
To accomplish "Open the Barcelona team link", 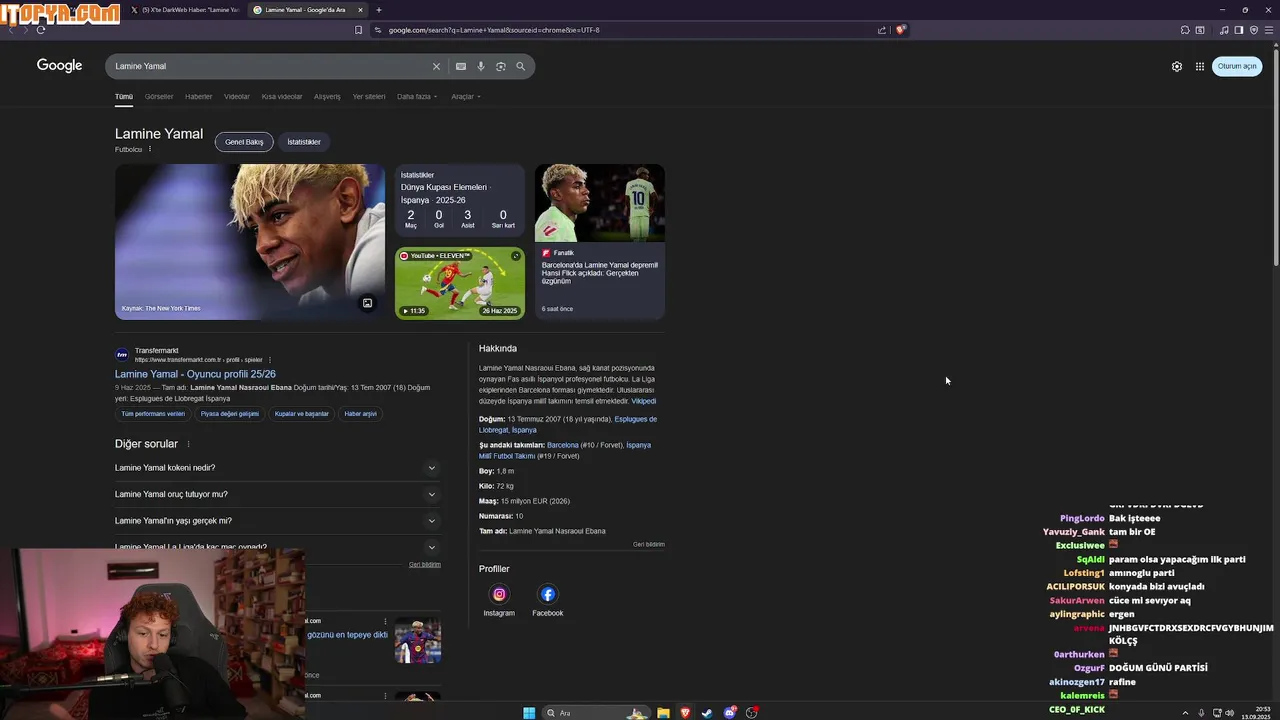I will [563, 445].
